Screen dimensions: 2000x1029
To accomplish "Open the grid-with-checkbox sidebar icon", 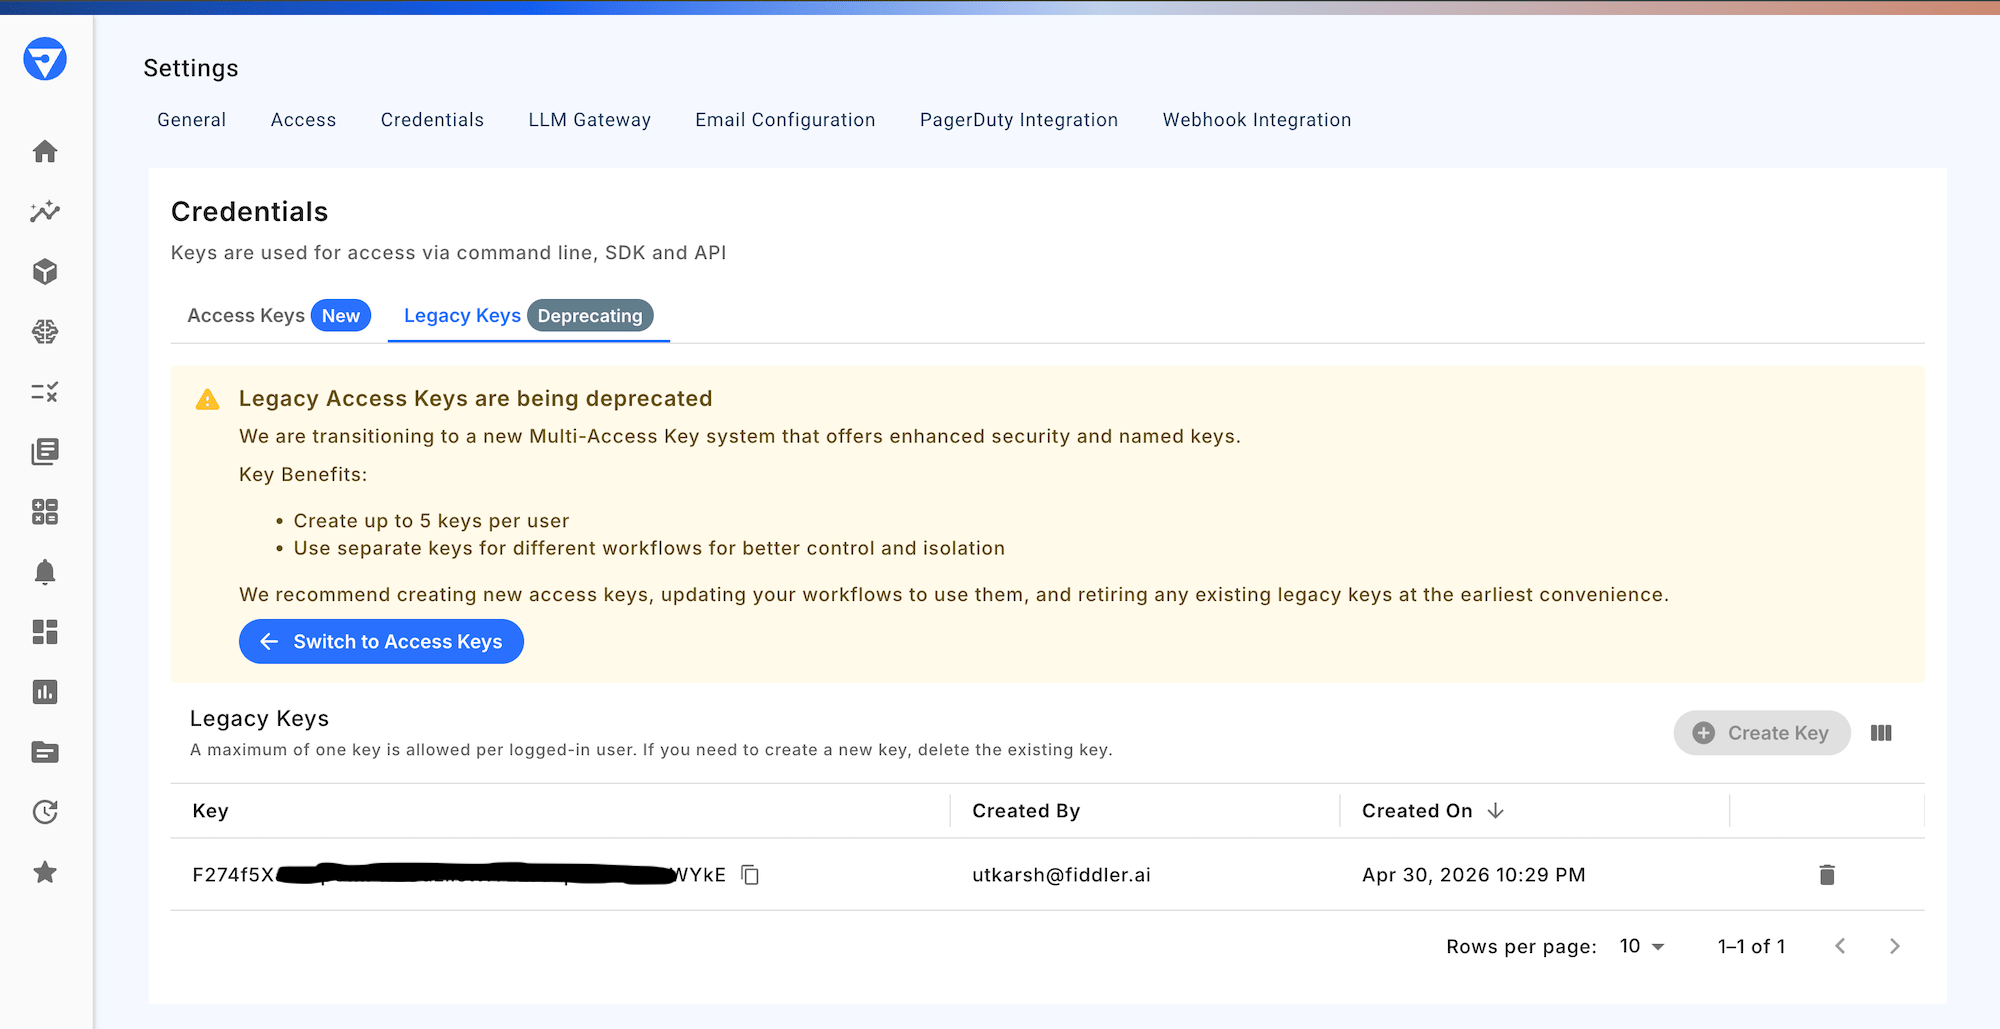I will [x=45, y=512].
